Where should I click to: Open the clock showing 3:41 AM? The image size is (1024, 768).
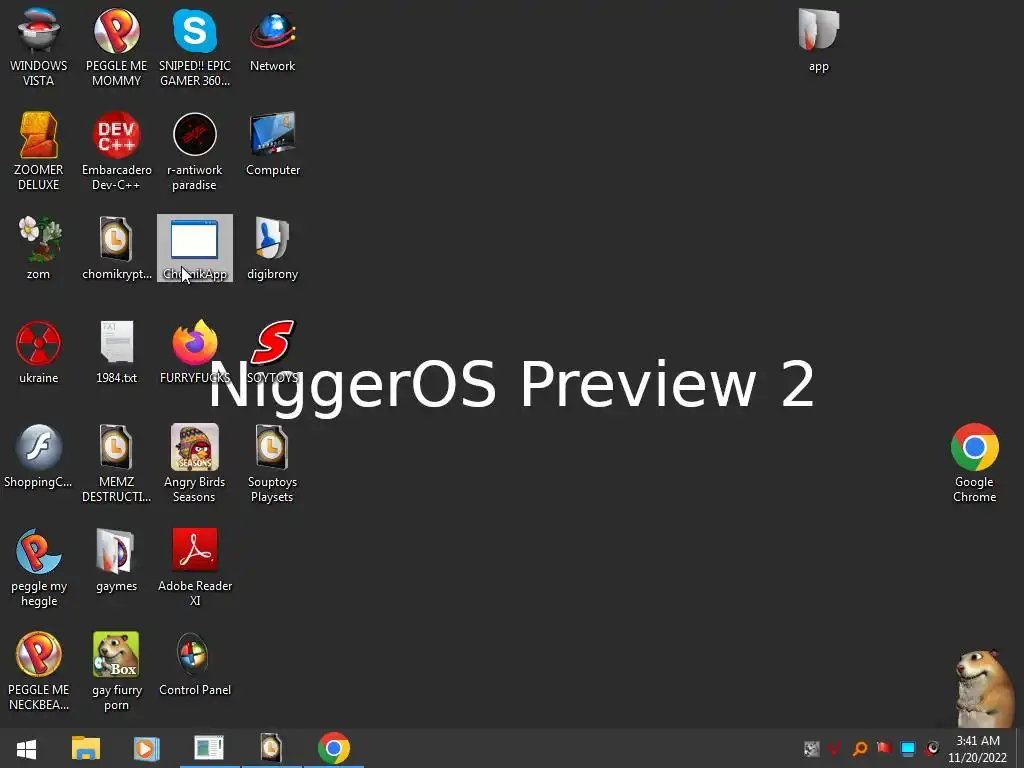click(x=978, y=749)
